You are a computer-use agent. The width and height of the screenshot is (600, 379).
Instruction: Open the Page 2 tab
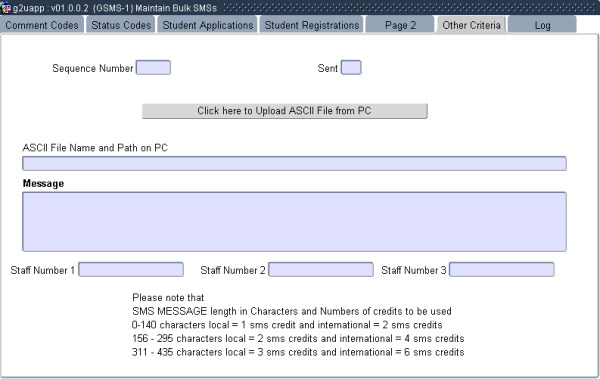tap(400, 25)
